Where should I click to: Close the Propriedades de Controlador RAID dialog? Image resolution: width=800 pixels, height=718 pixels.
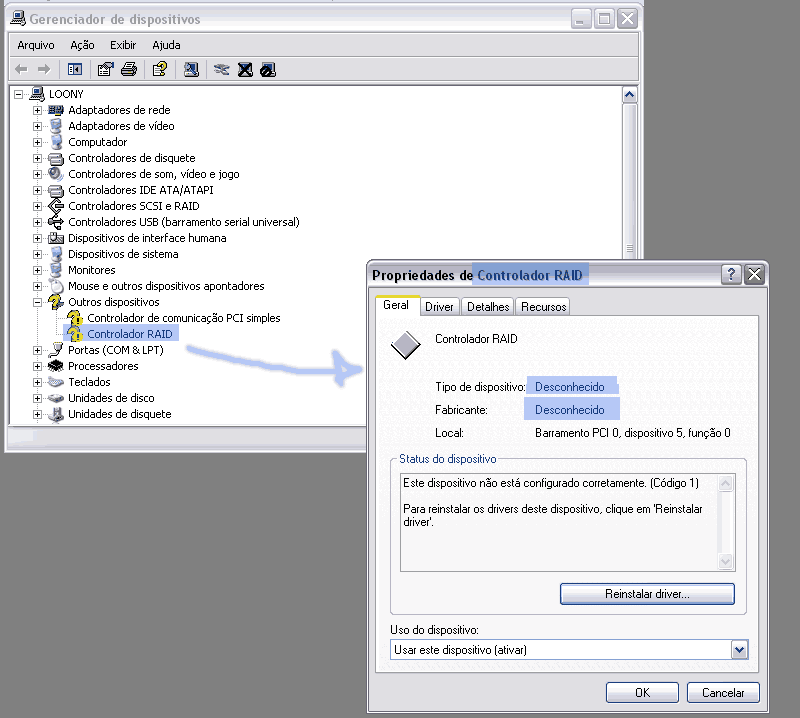pyautogui.click(x=754, y=275)
